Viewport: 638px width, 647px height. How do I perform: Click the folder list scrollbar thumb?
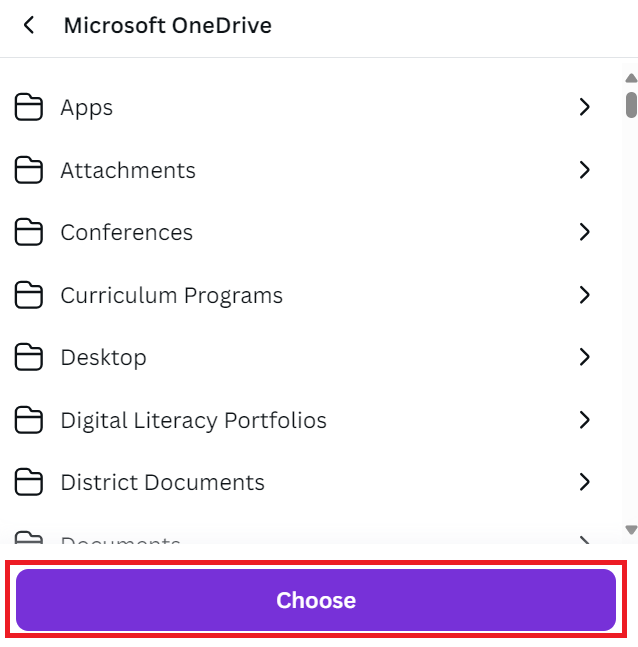tap(631, 105)
